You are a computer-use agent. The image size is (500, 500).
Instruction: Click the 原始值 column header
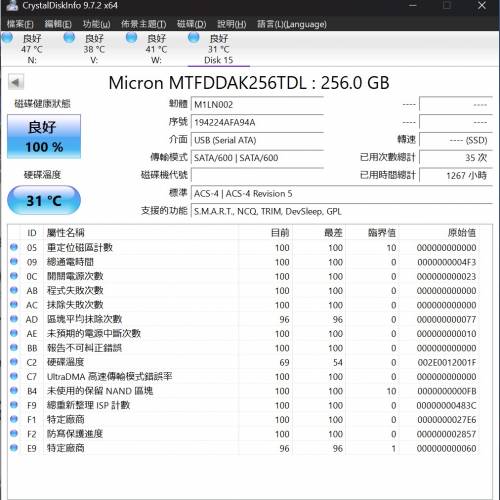(462, 233)
